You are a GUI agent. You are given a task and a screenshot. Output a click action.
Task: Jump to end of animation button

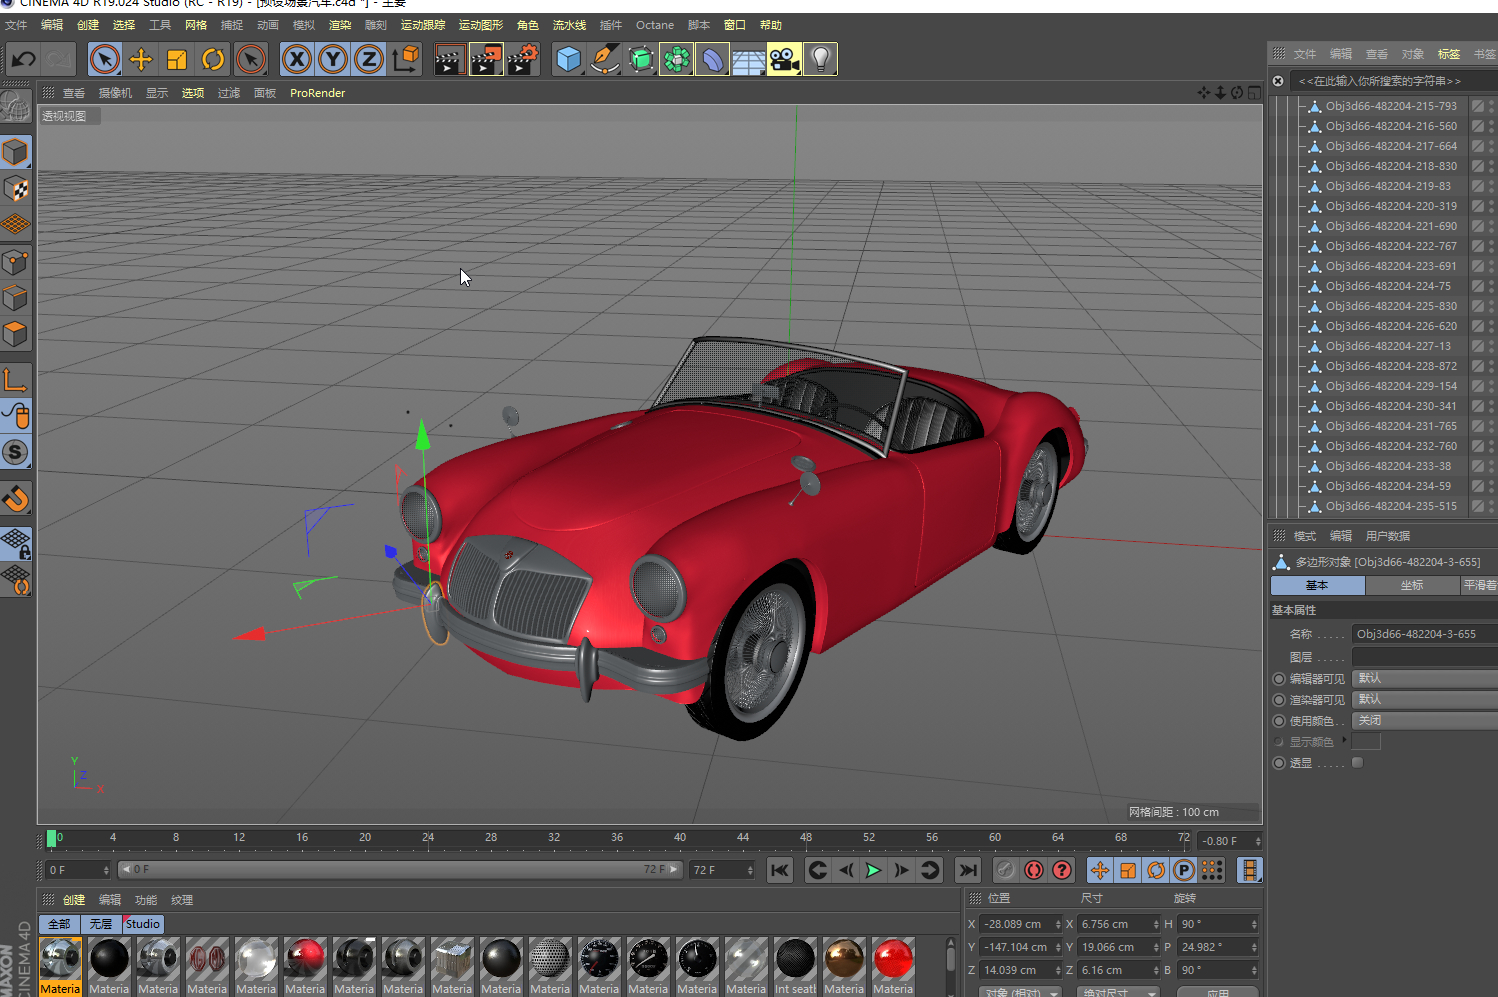967,870
